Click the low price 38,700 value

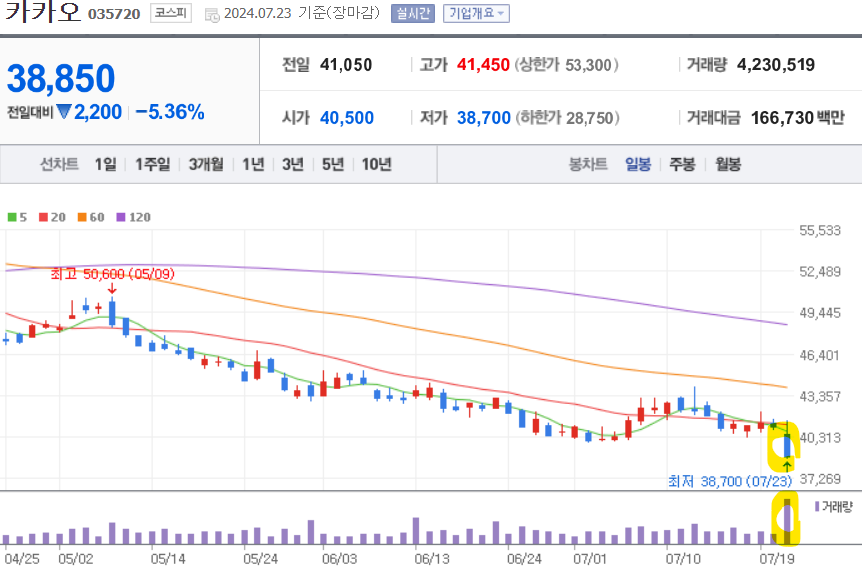pyautogui.click(x=484, y=118)
